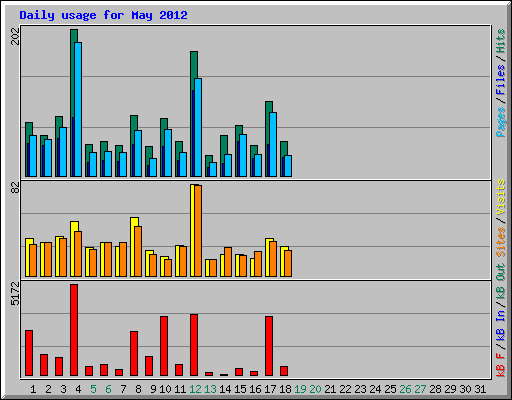Click the Visits legend label
The width and height of the screenshot is (512, 400).
[x=501, y=197]
